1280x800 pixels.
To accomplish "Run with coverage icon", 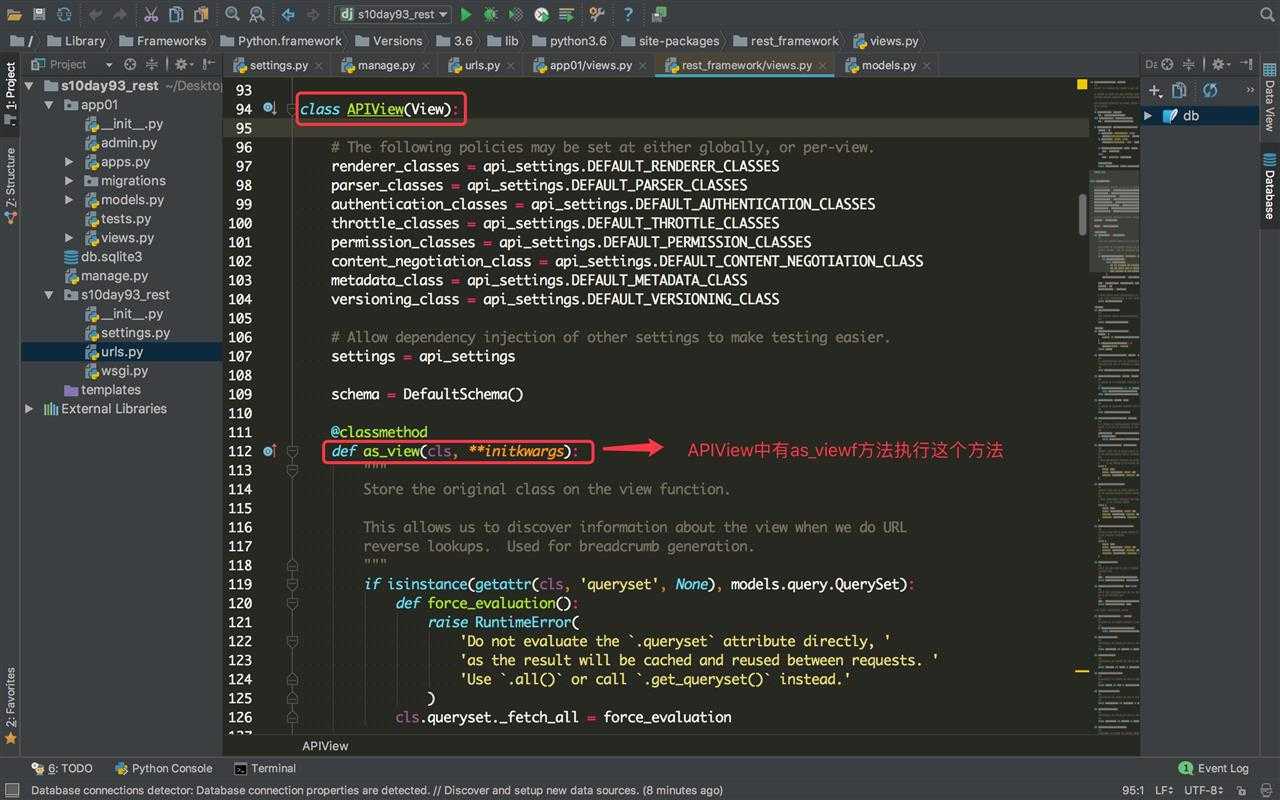I will coord(515,14).
